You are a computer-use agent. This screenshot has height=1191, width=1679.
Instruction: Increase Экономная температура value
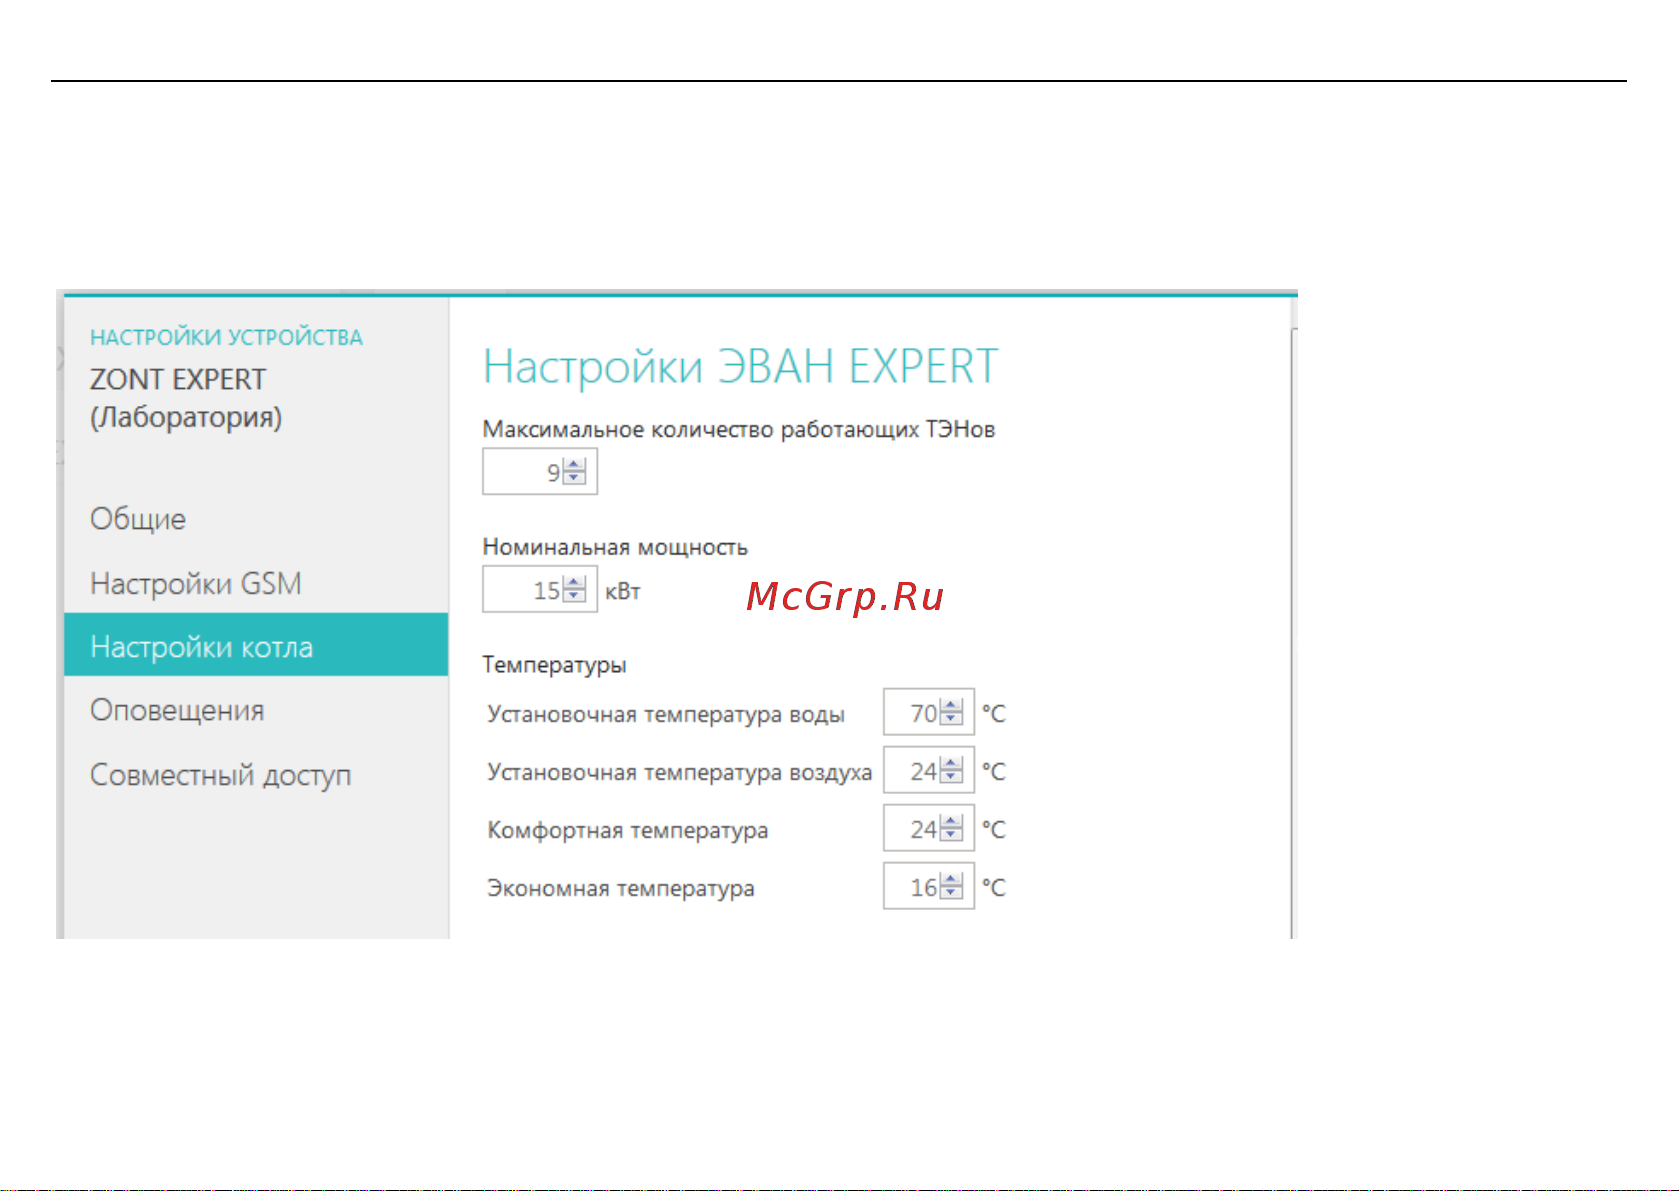(951, 880)
